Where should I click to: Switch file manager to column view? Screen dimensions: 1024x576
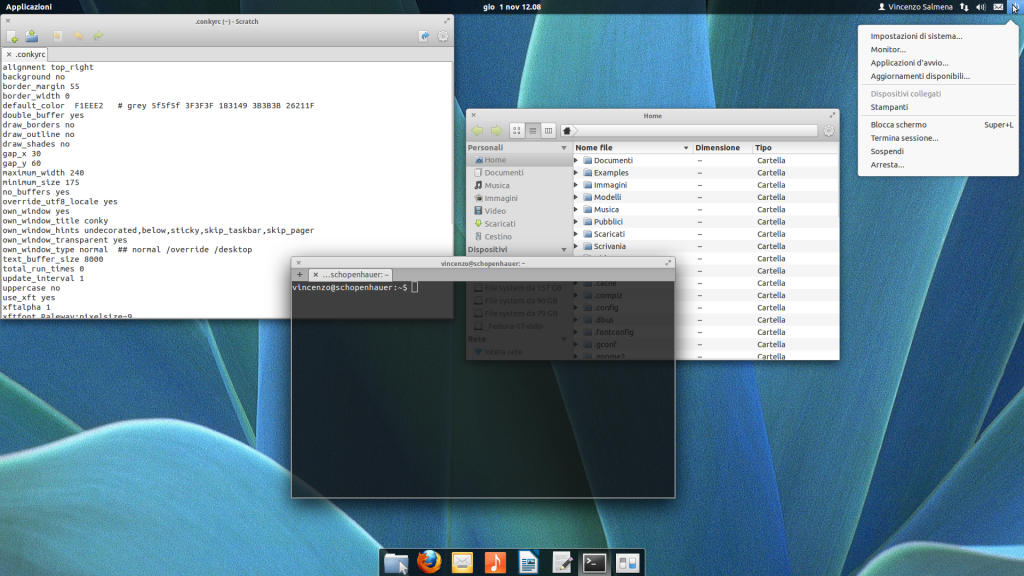click(549, 130)
